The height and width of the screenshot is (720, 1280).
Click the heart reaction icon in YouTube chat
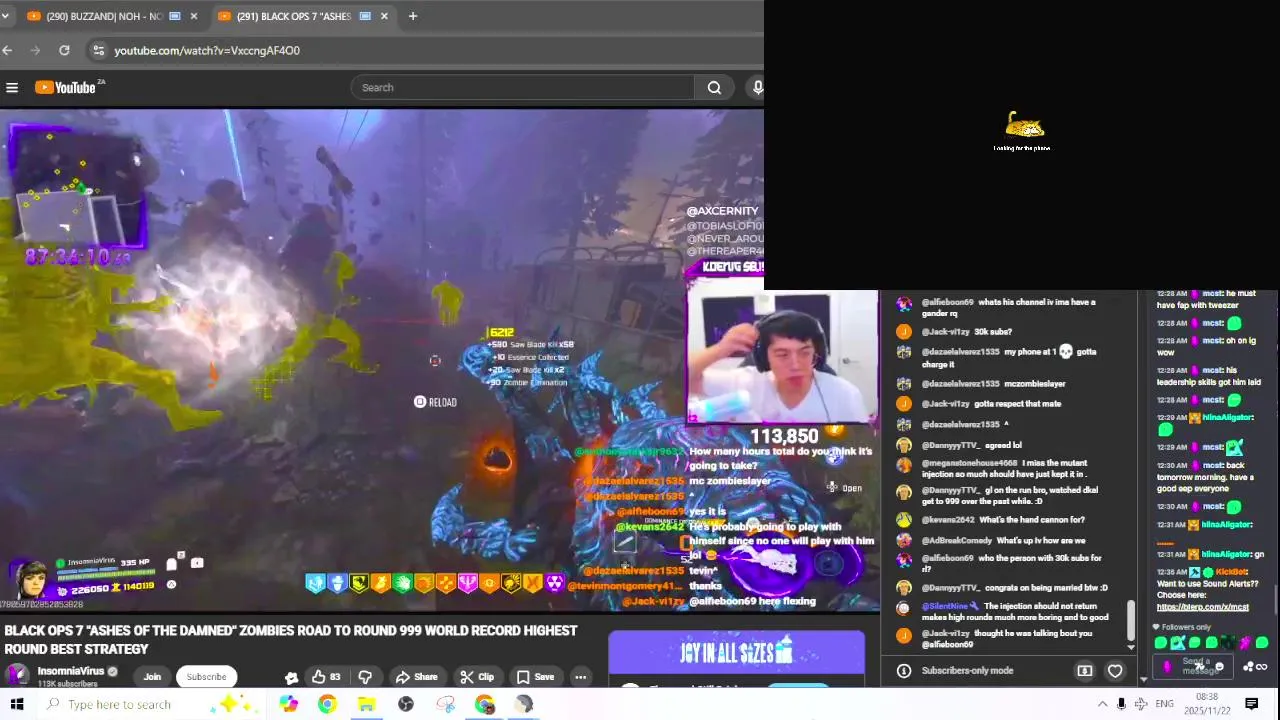[x=1115, y=671]
